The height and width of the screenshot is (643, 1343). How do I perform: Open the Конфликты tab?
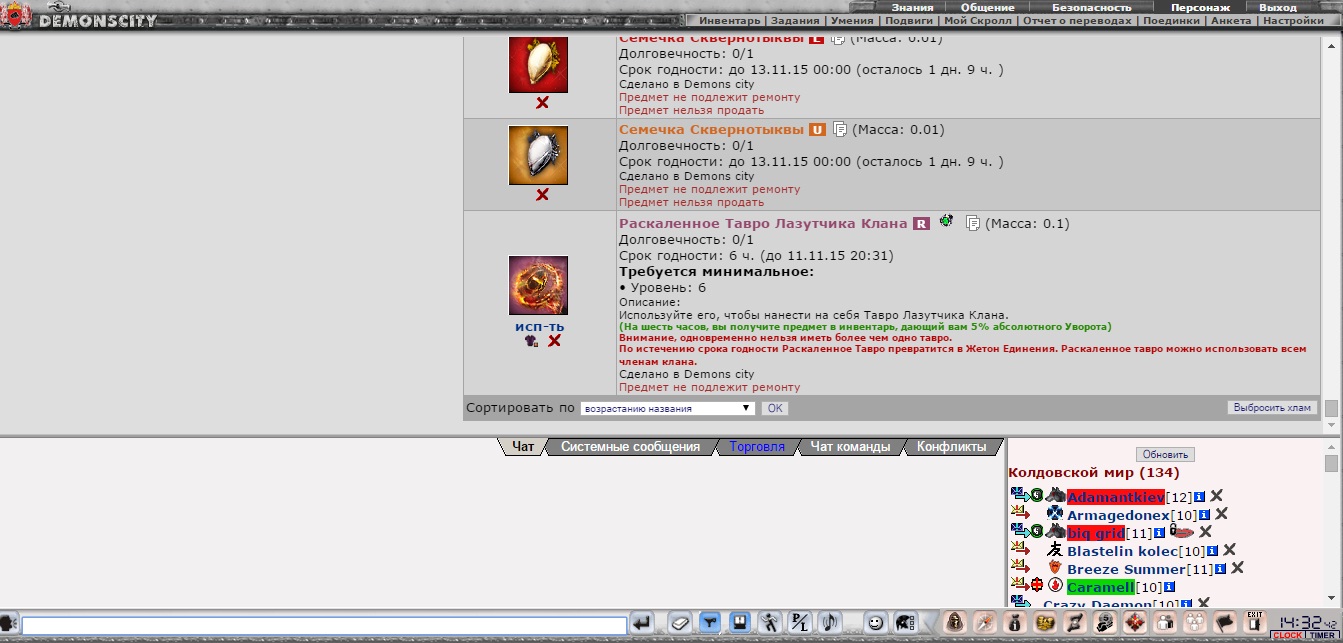point(952,447)
